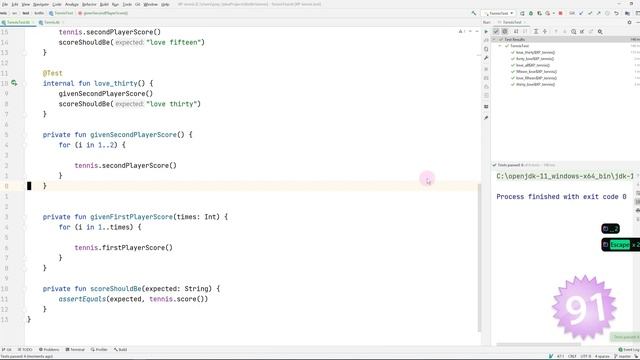Switch to Tennis.kt editor tab

coord(52,22)
